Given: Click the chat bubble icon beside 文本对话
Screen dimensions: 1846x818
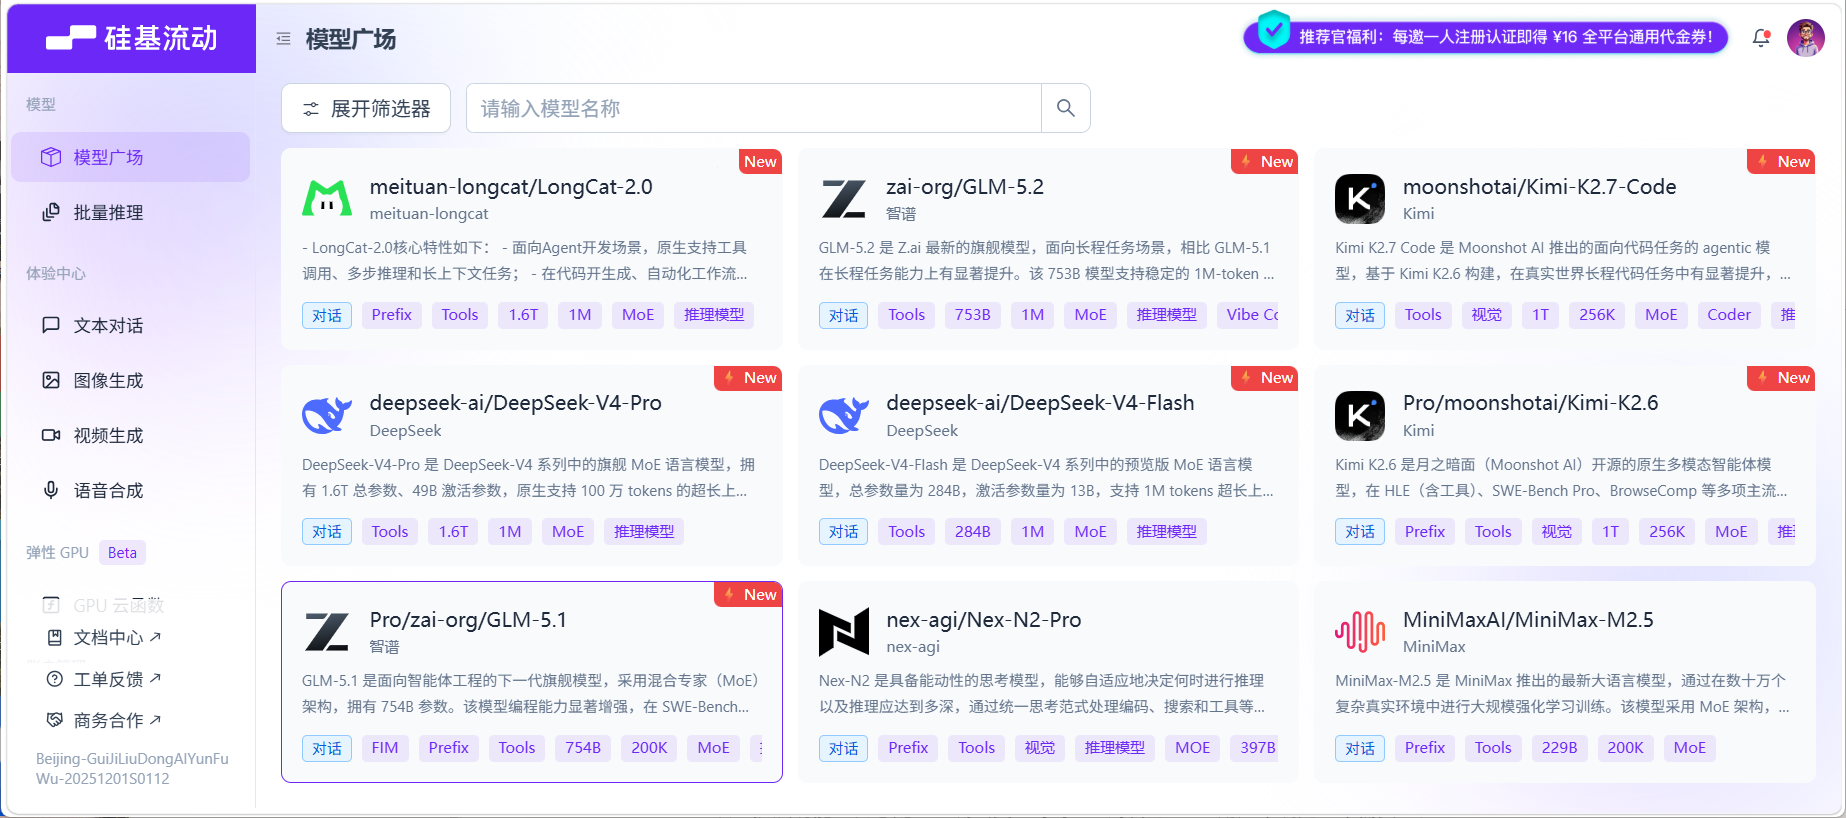Looking at the screenshot, I should [x=51, y=325].
